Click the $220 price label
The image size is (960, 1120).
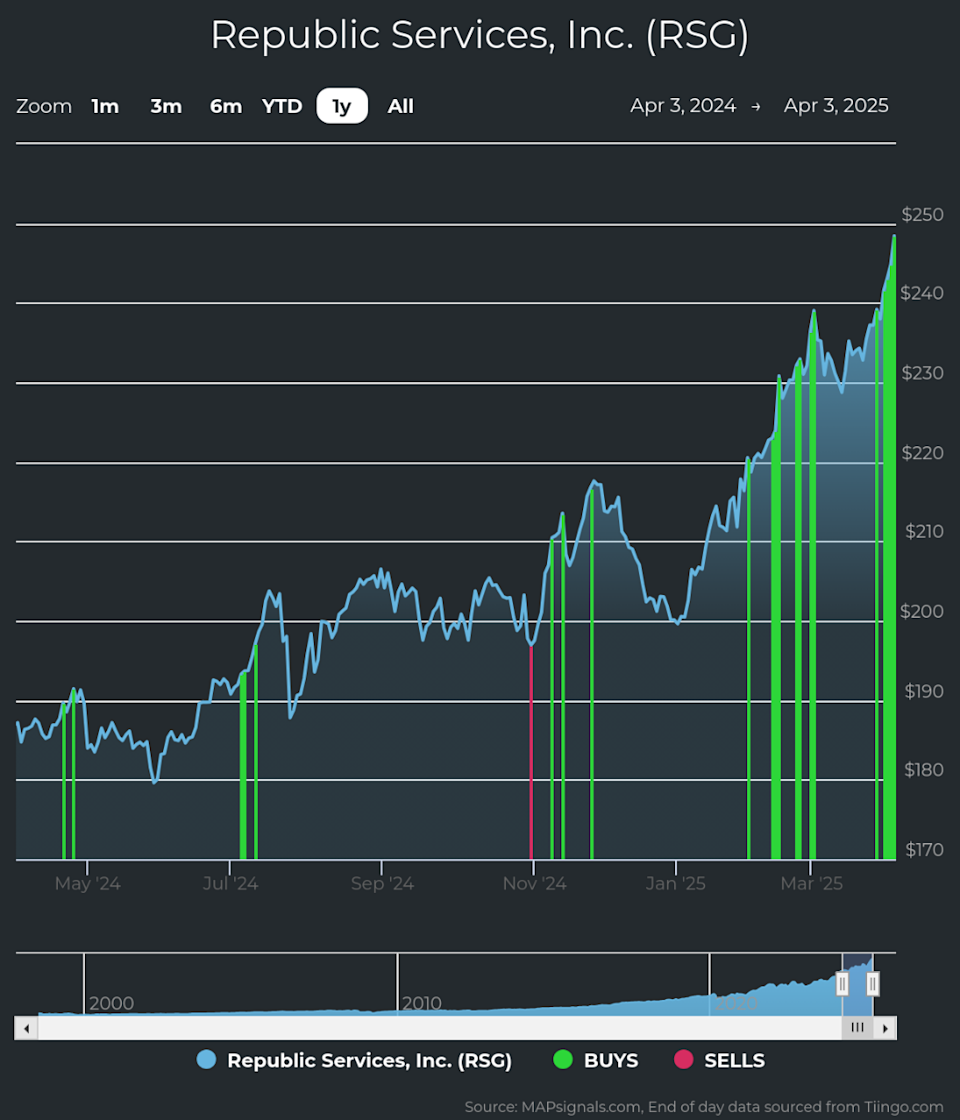pos(922,453)
